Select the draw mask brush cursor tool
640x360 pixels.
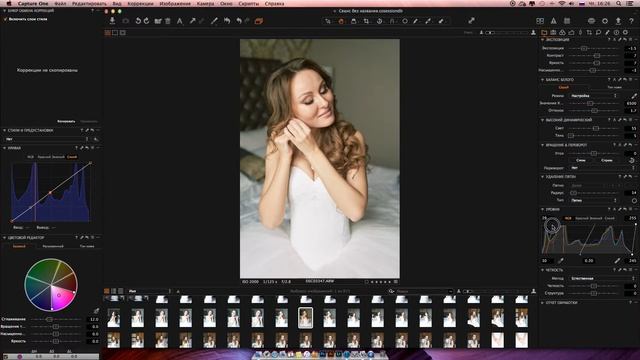[x=416, y=21]
